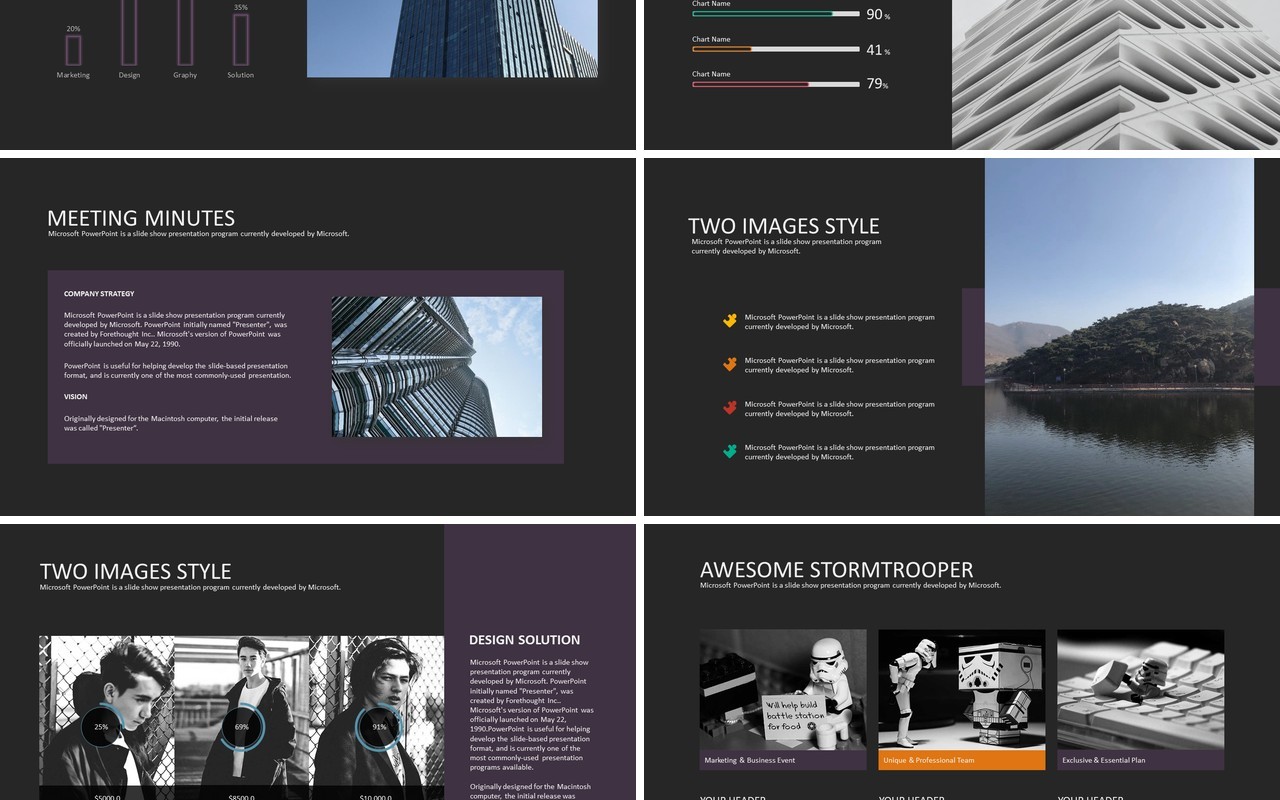Image resolution: width=1280 pixels, height=800 pixels.
Task: Select the Solution chart label
Action: [241, 75]
